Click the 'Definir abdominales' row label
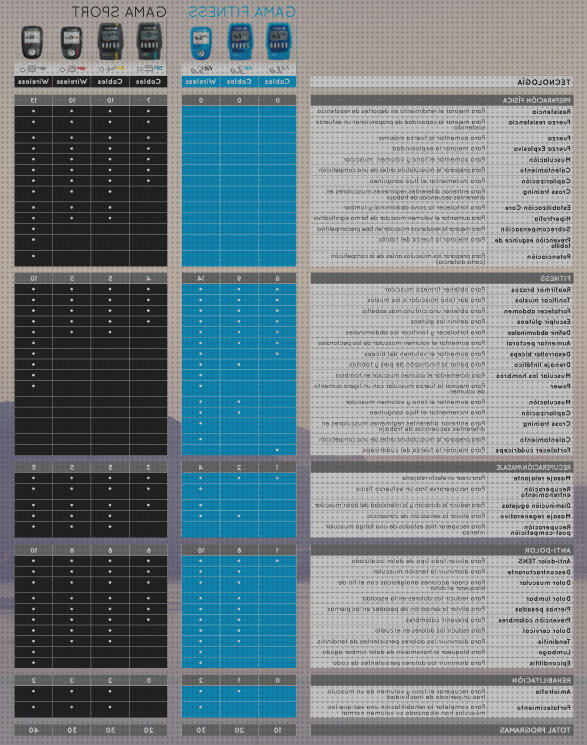This screenshot has height=745, width=587. click(539, 333)
